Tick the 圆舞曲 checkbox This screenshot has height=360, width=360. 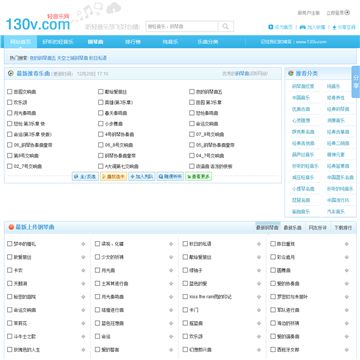(273, 270)
